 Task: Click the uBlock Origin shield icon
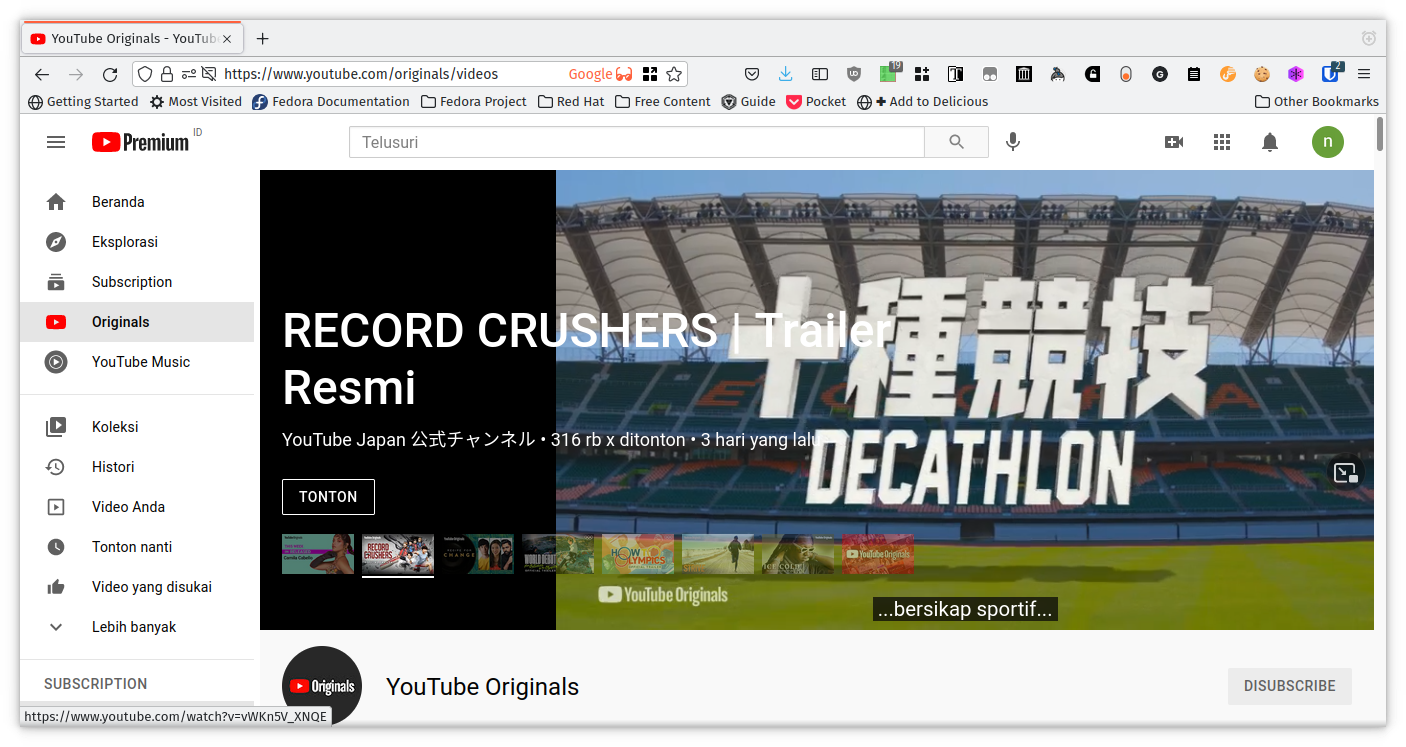[x=854, y=74]
